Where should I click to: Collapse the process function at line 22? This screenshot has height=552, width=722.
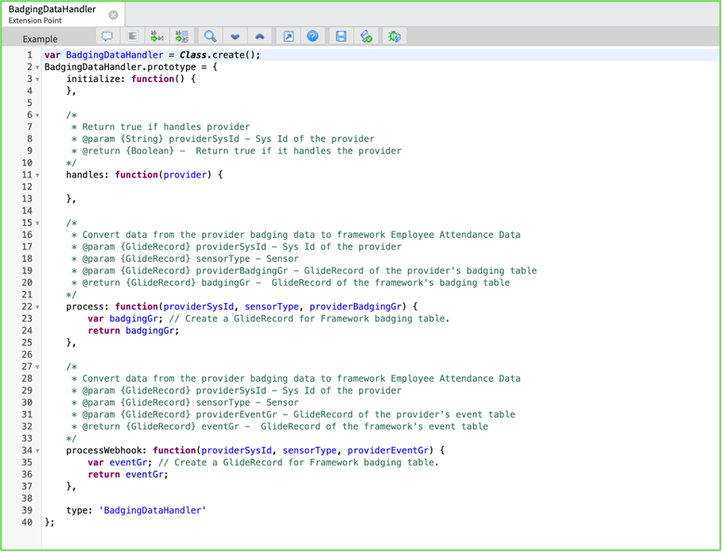coord(38,307)
